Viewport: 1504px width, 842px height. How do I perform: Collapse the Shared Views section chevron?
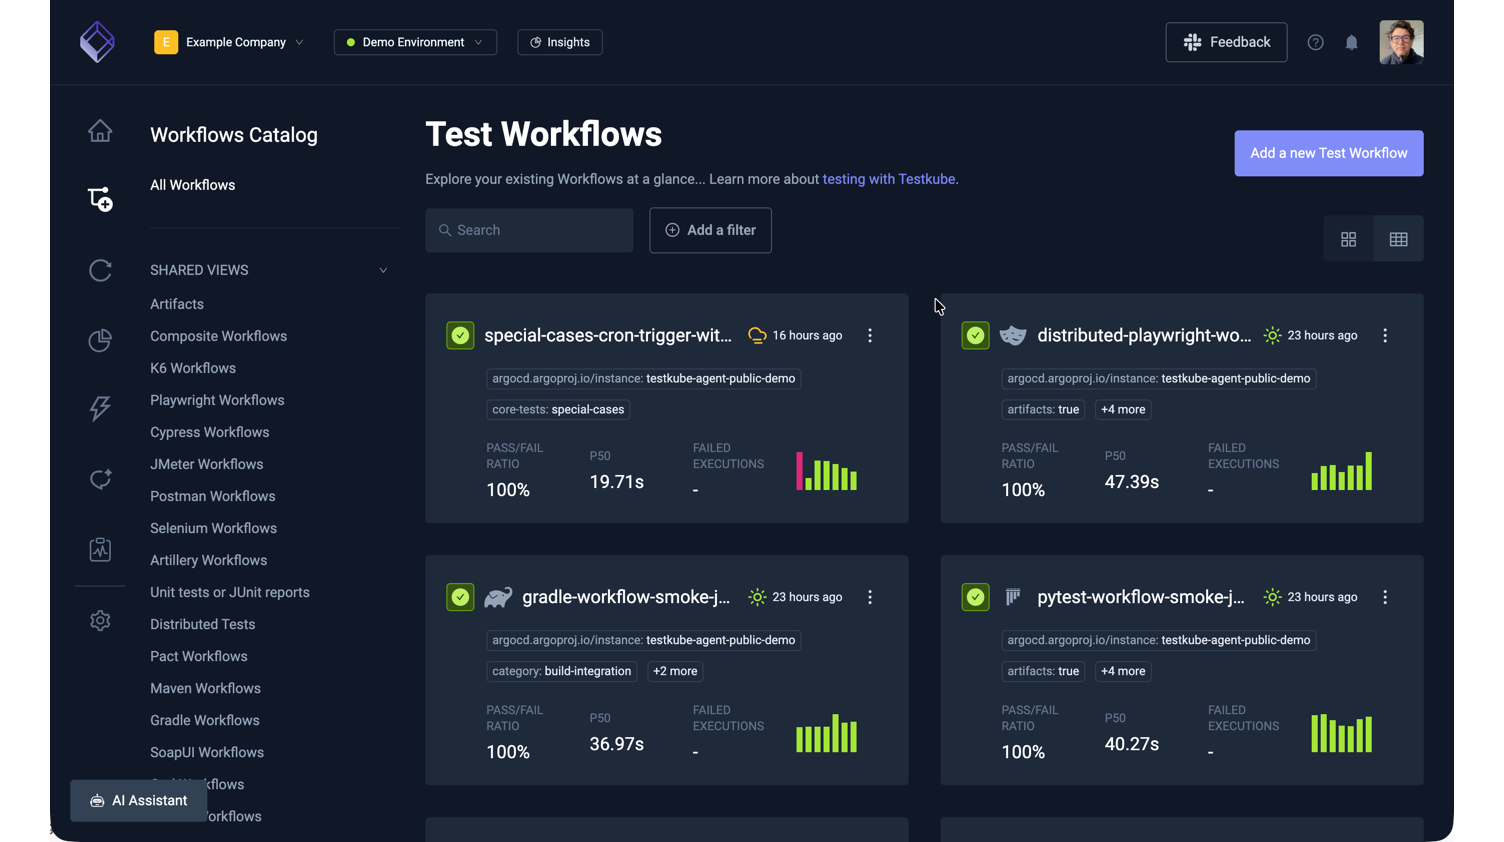[x=383, y=270]
